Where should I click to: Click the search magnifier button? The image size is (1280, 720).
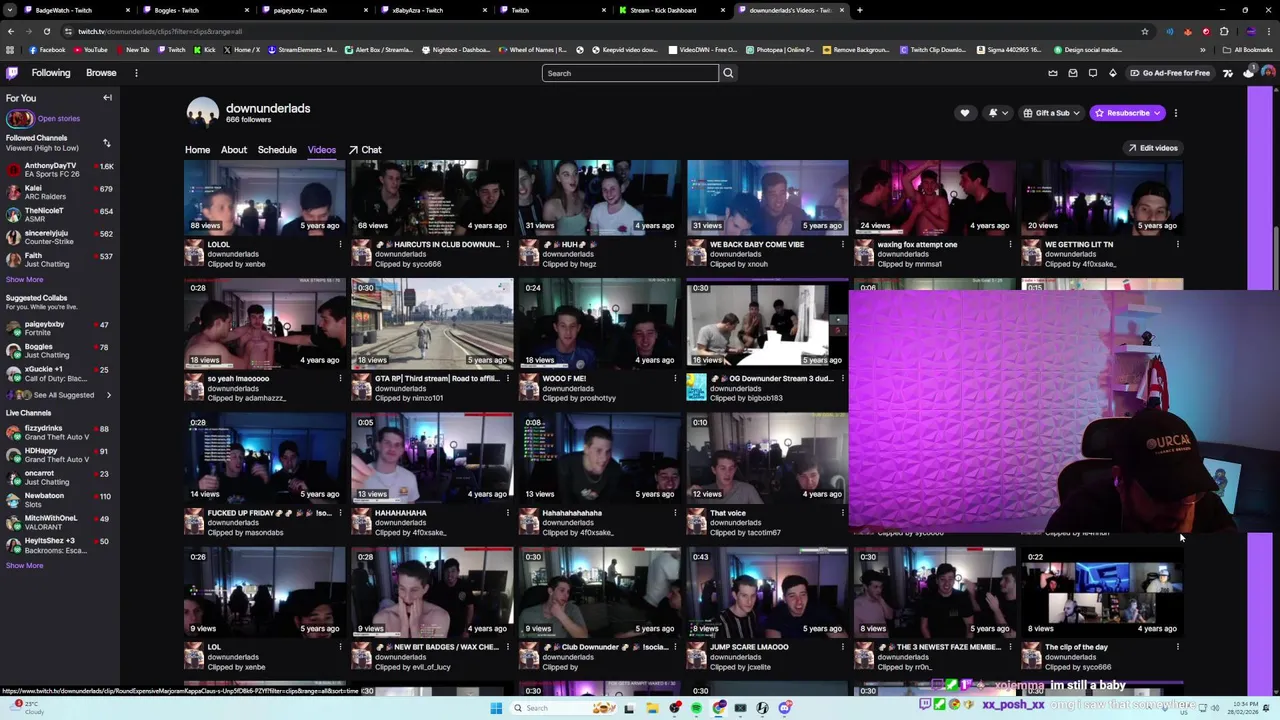728,73
